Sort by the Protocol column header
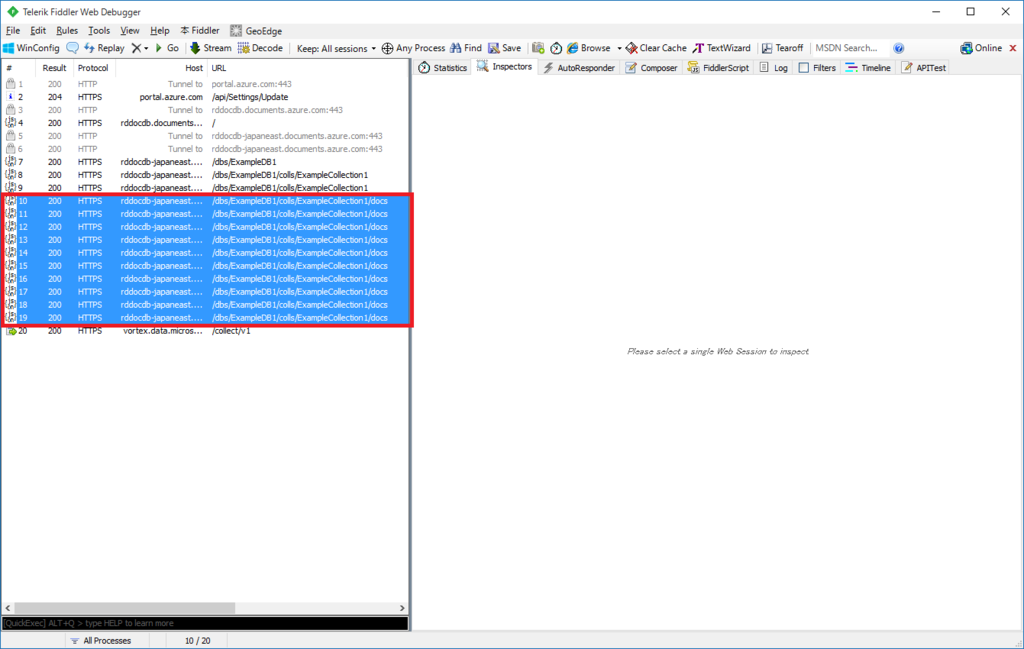The height and width of the screenshot is (649, 1024). 93,68
